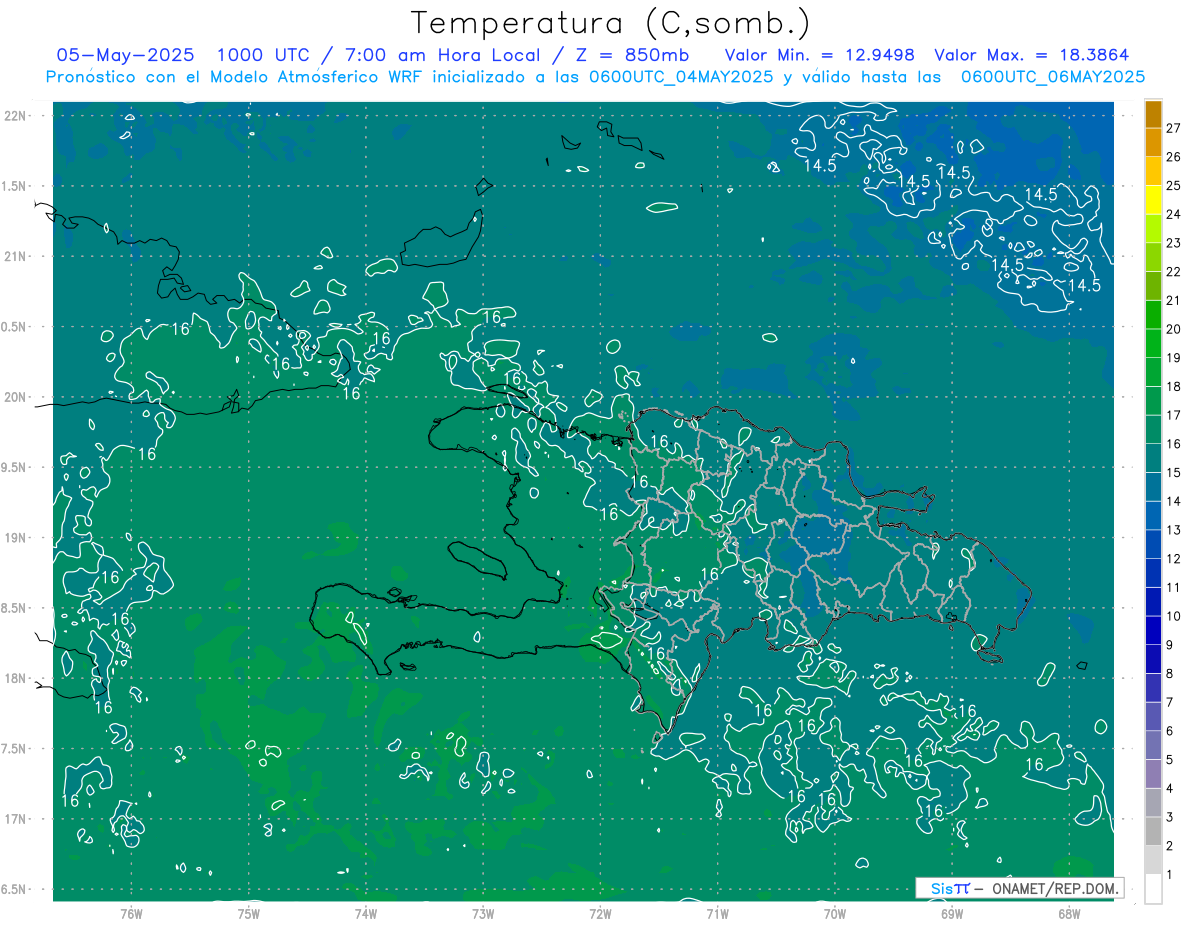Click color legend value '26'

coord(1174,157)
